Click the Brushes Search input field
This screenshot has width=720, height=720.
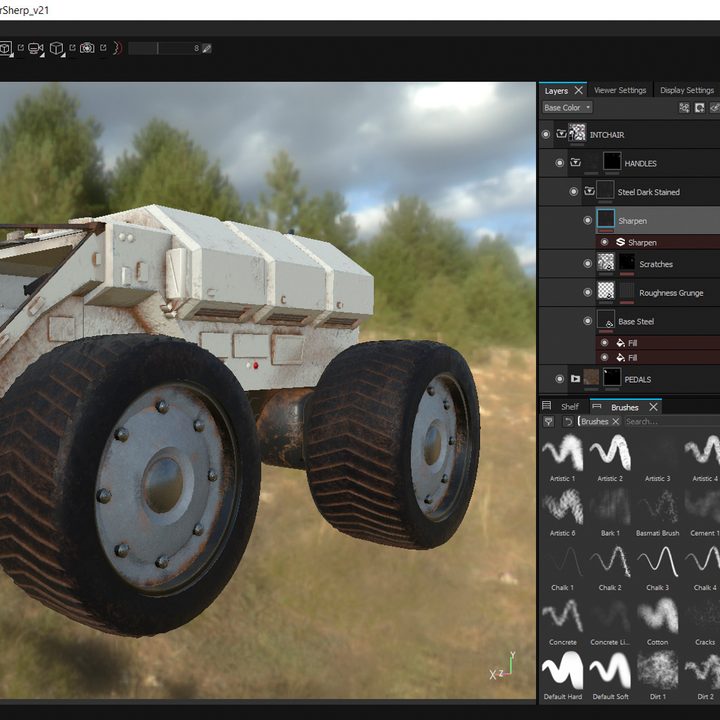click(671, 422)
